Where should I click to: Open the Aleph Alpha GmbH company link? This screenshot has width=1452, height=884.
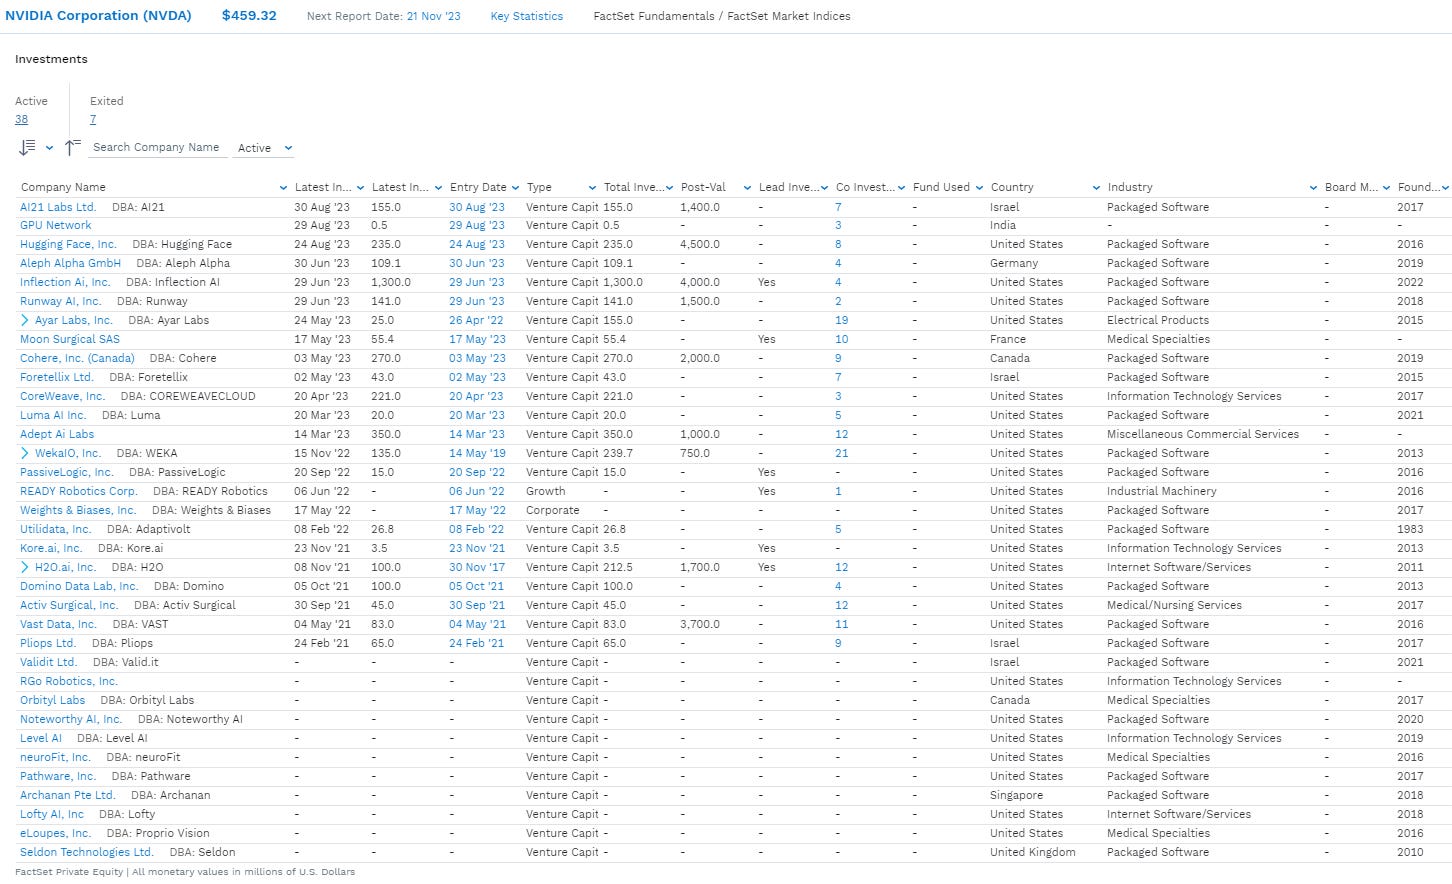(x=70, y=263)
